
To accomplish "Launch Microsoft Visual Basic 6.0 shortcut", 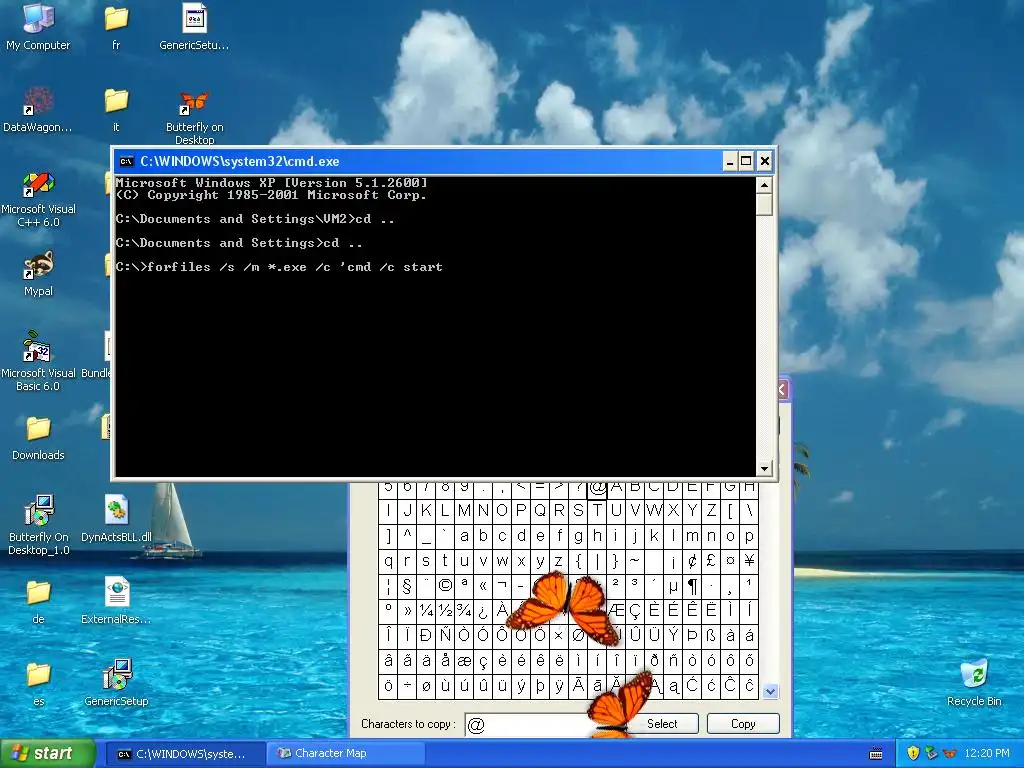I will 38,362.
